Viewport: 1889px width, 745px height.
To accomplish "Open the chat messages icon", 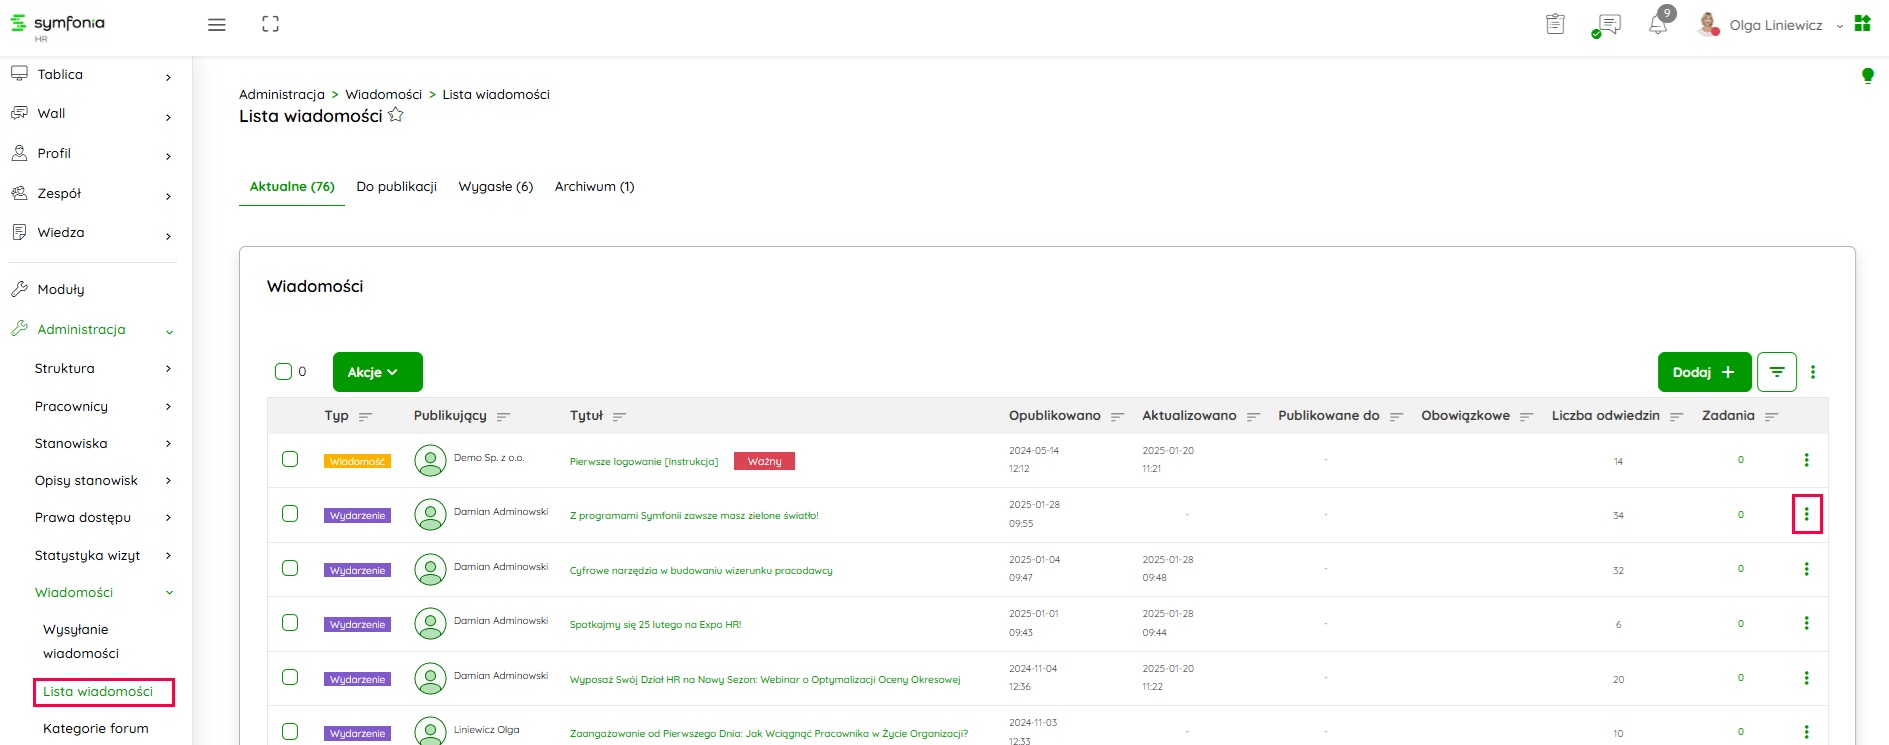I will 1608,25.
